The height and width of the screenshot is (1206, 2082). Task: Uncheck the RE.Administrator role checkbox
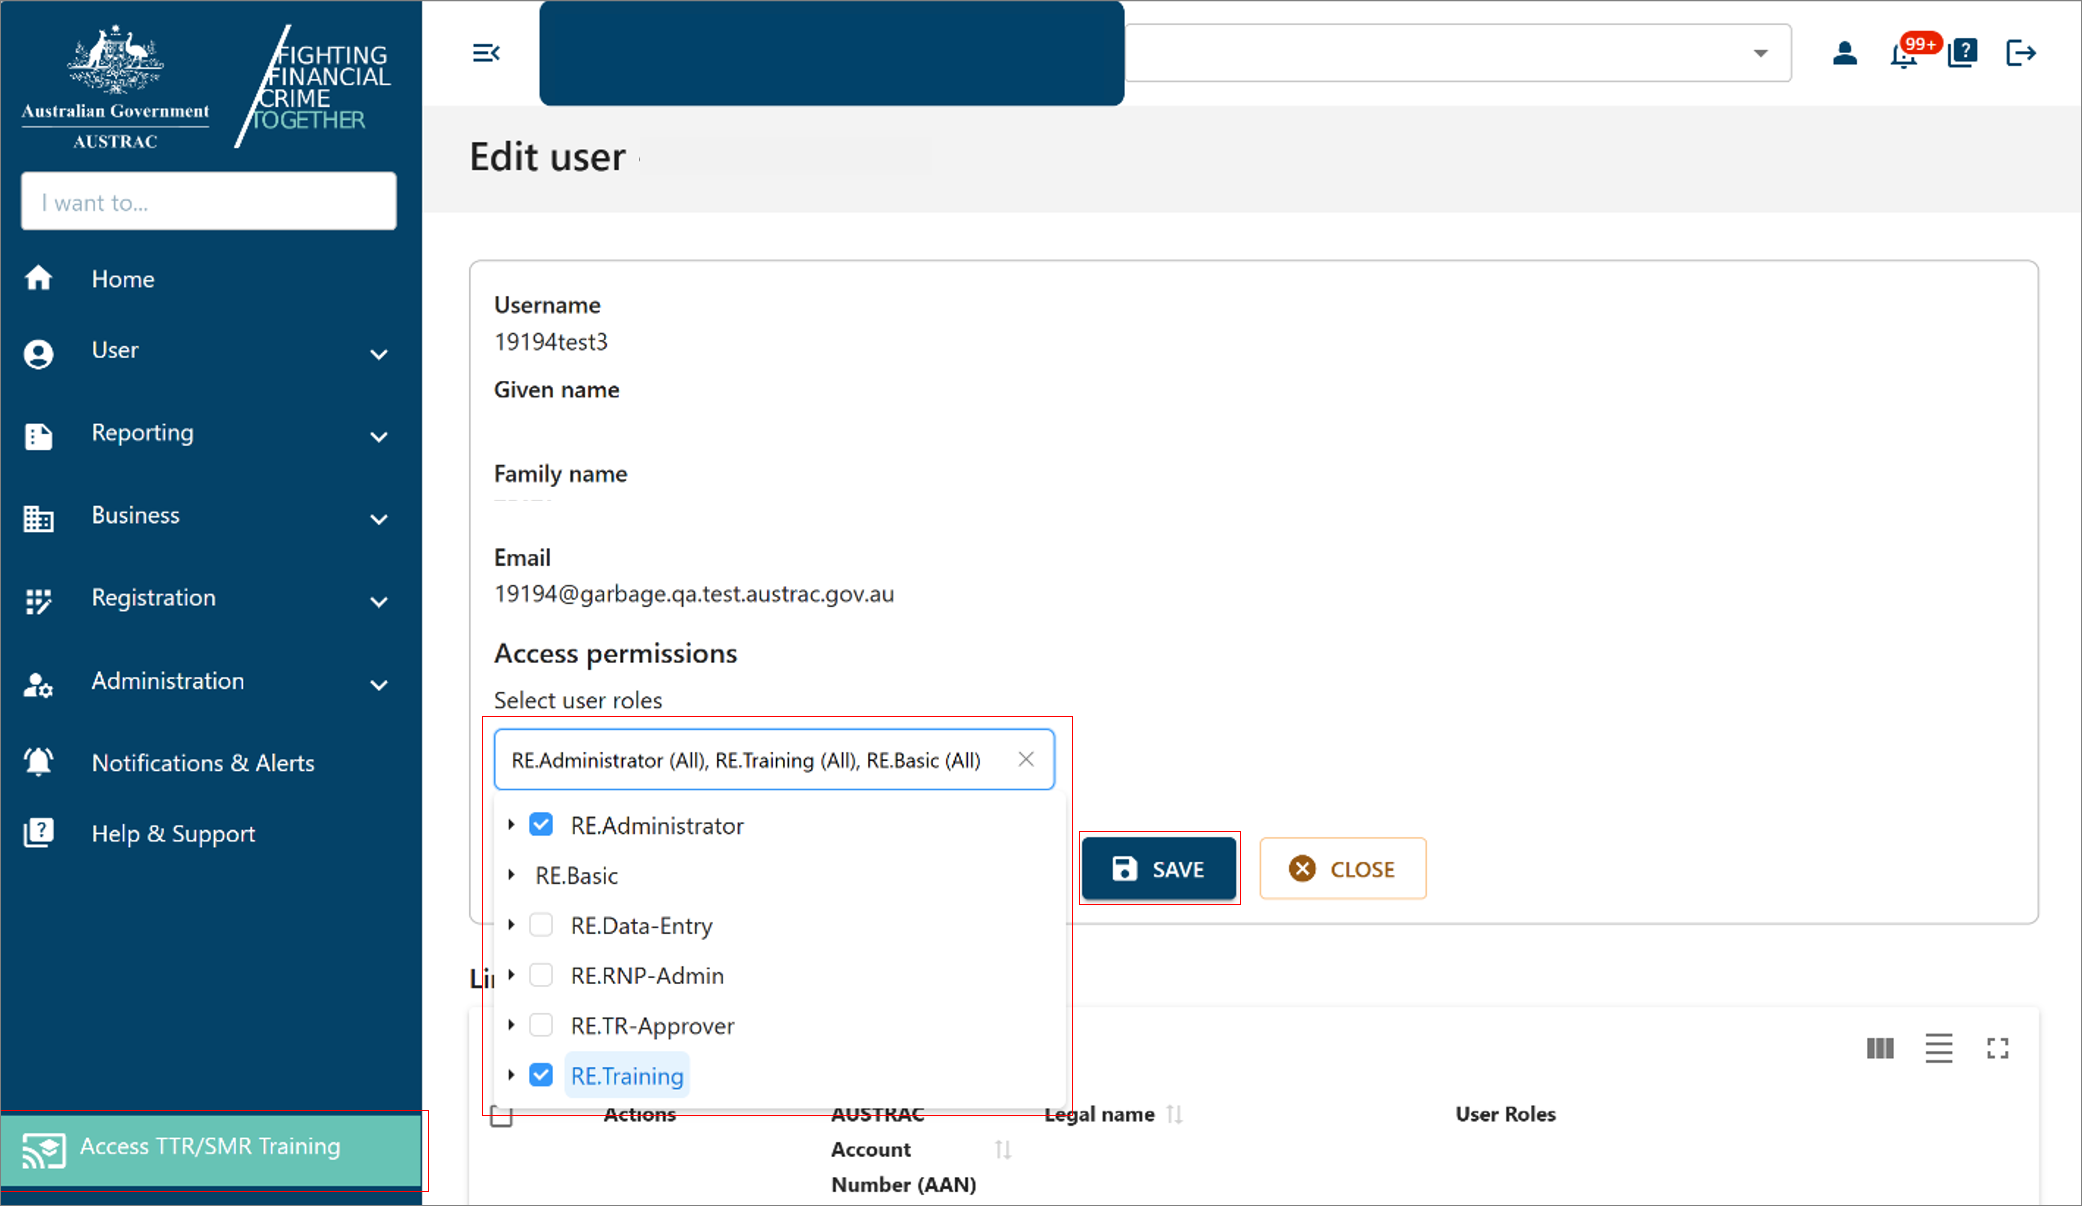pyautogui.click(x=541, y=825)
